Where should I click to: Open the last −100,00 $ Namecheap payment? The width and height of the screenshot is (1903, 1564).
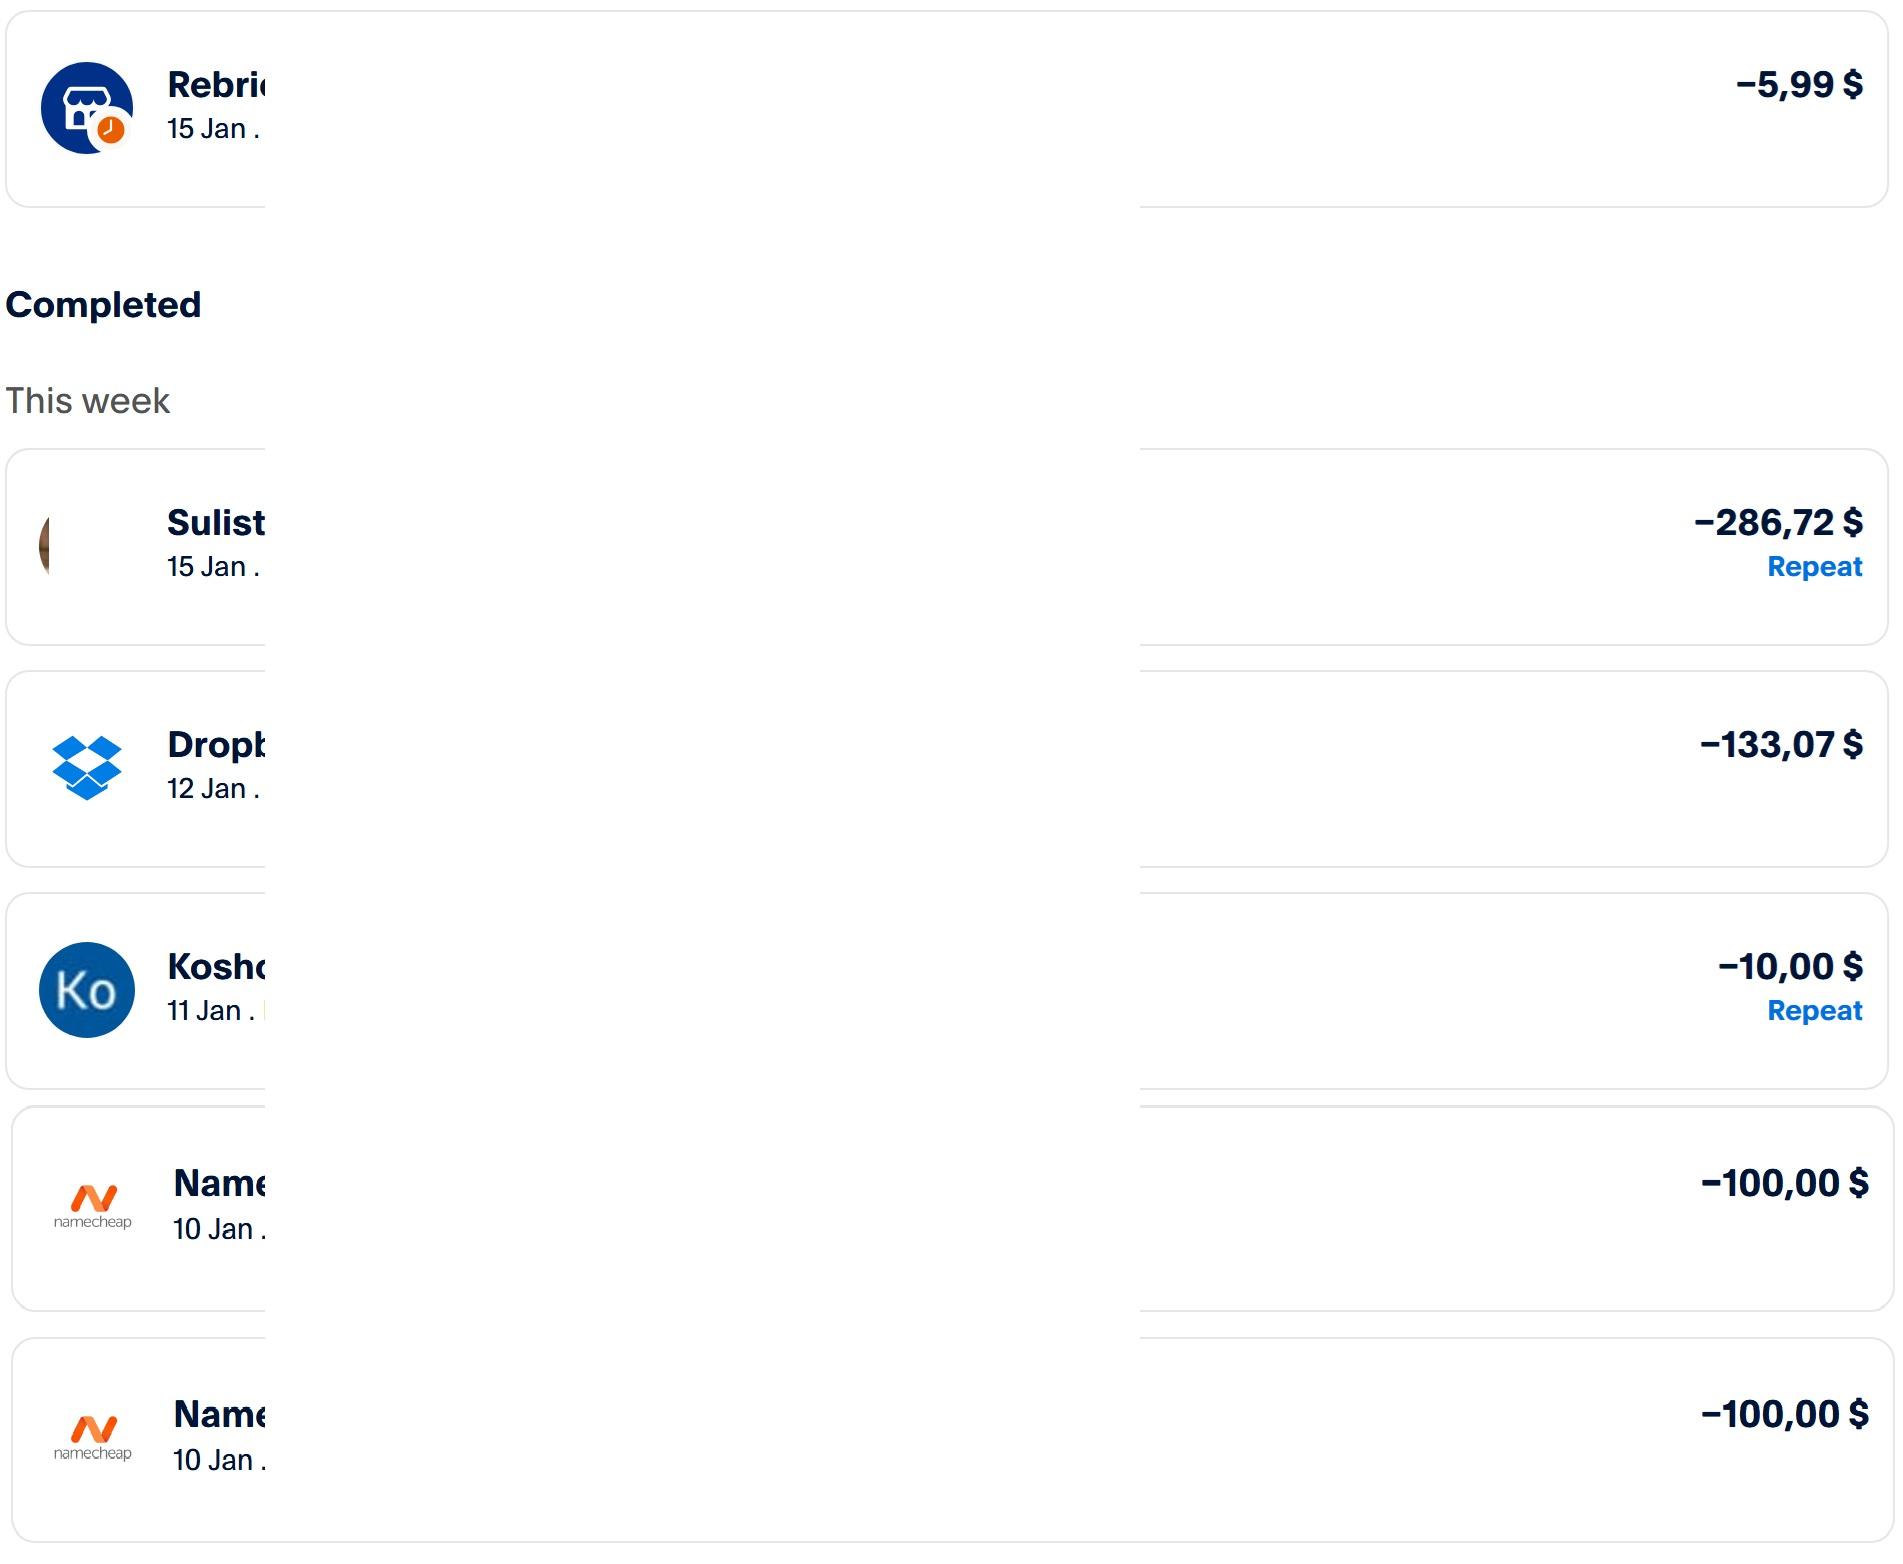[1784, 1415]
